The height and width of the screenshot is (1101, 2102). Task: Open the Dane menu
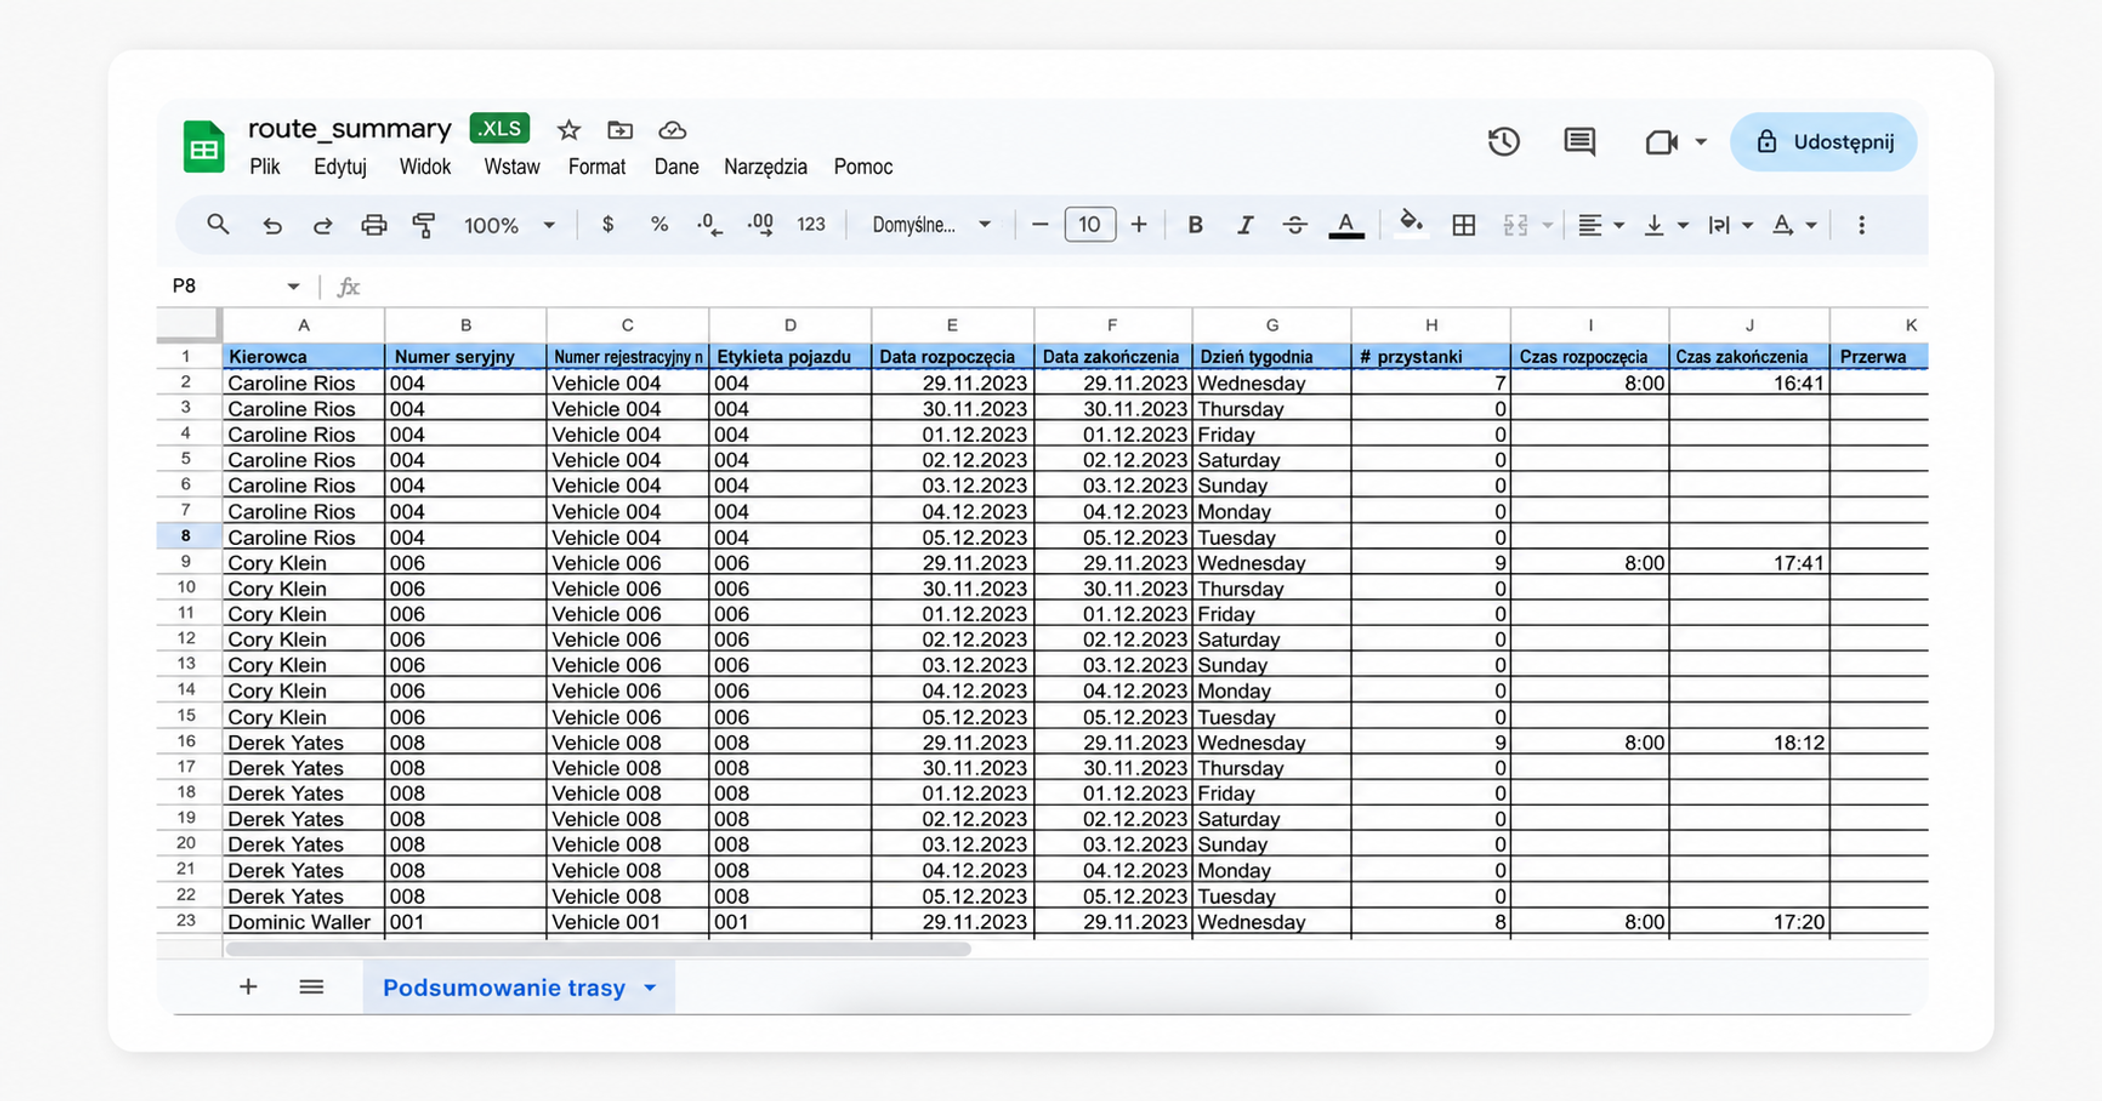676,167
